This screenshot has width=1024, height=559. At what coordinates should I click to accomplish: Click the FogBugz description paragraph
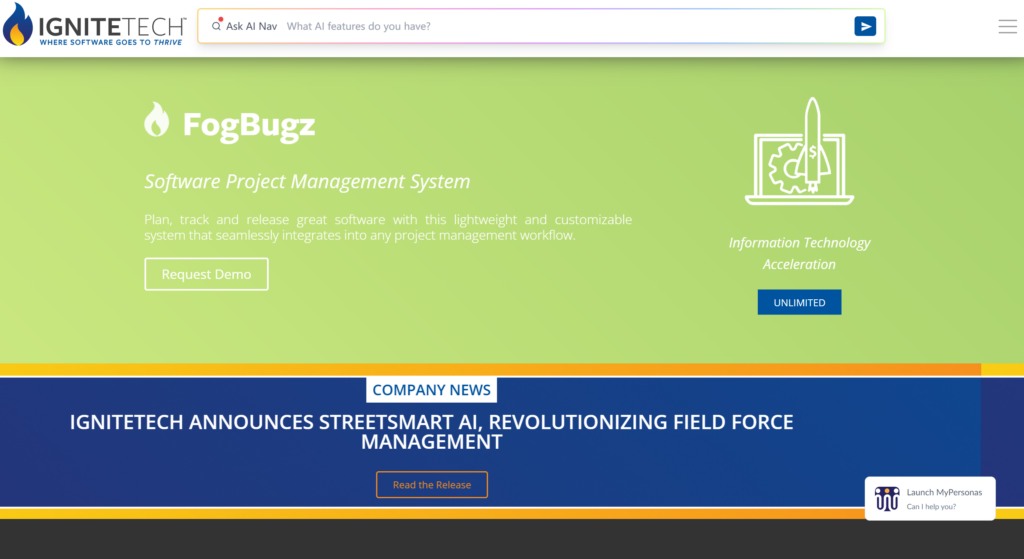[387, 227]
